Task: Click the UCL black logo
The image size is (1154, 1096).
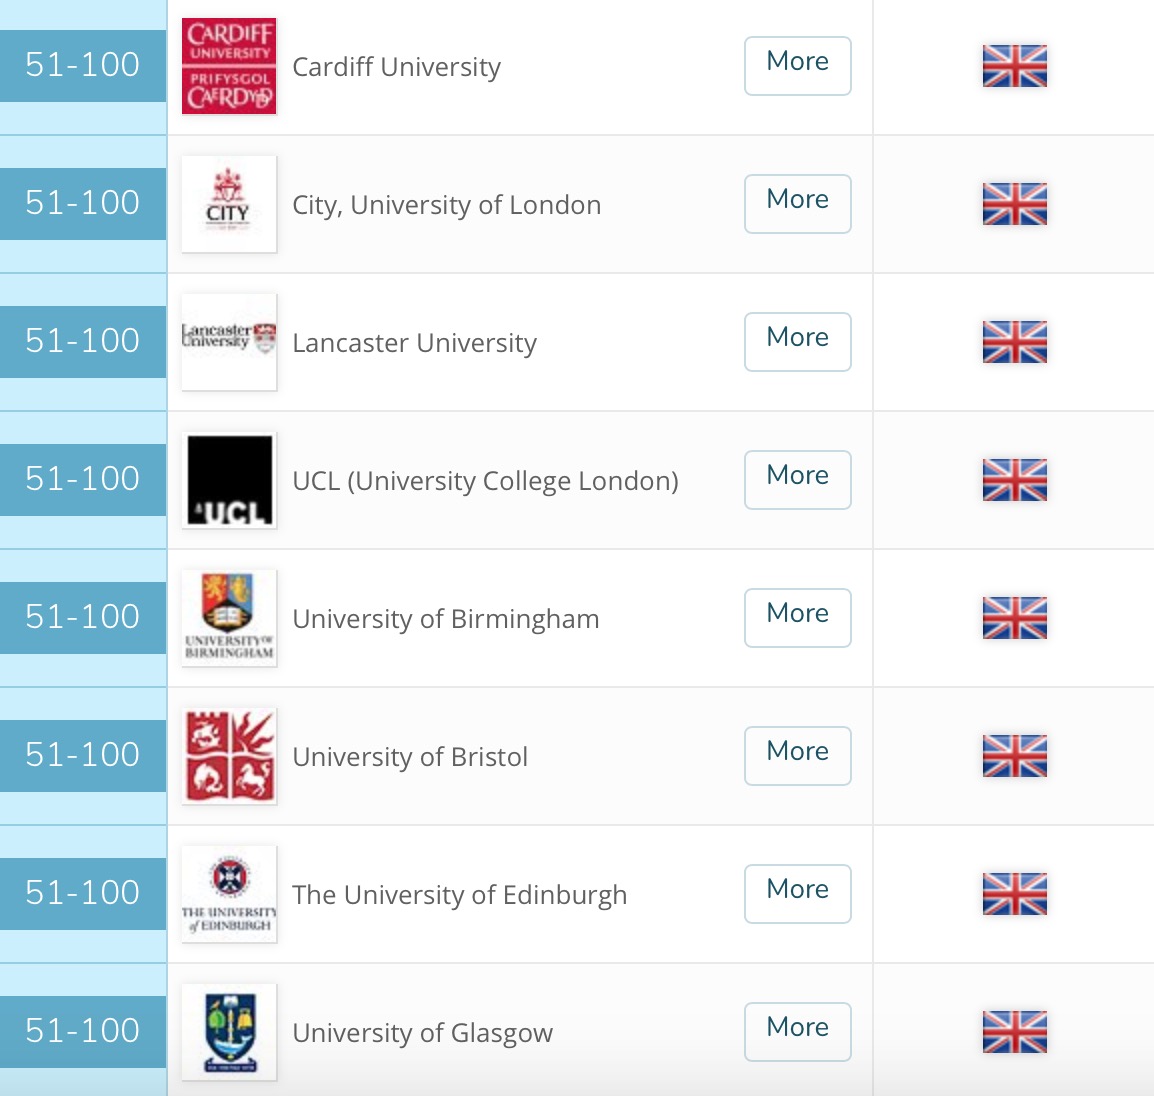Action: coord(229,480)
